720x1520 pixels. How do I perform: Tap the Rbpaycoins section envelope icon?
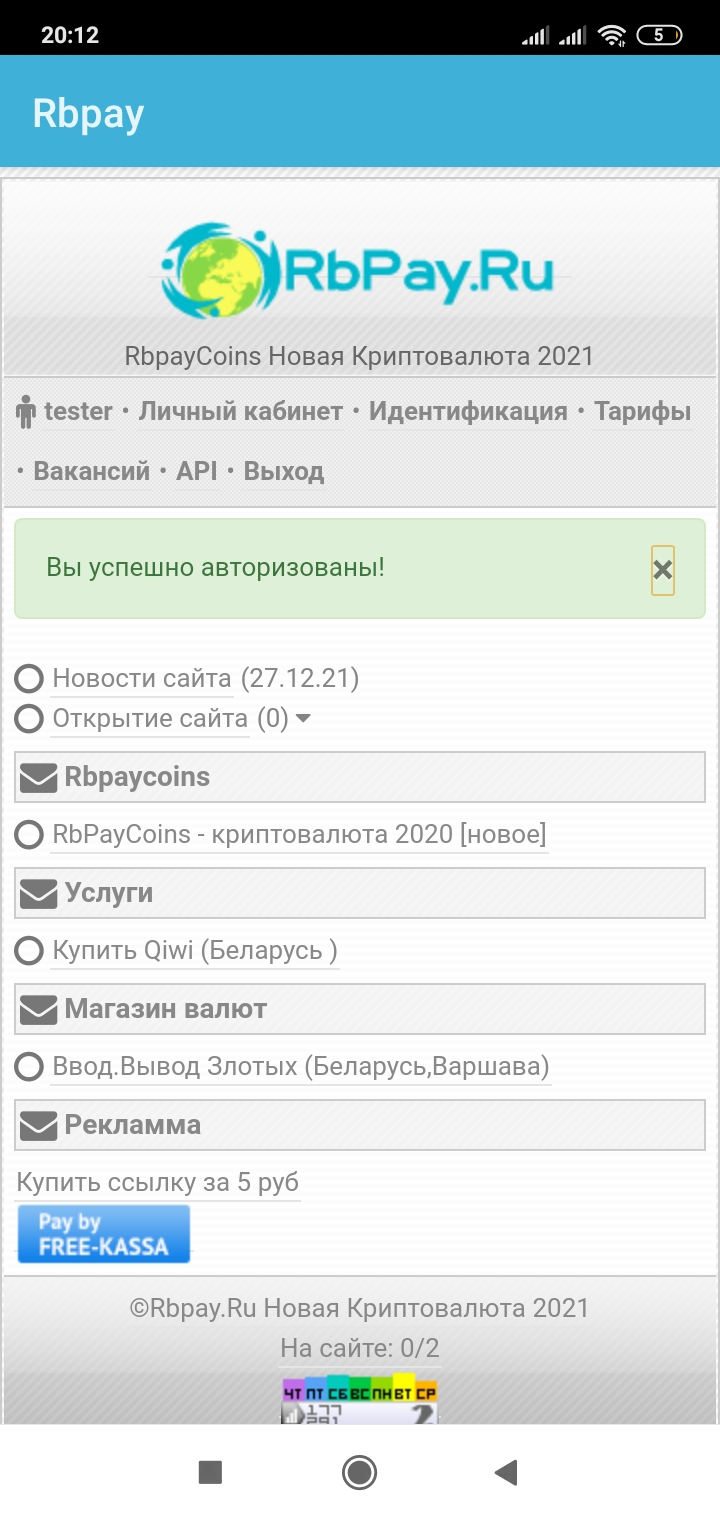[x=39, y=778]
